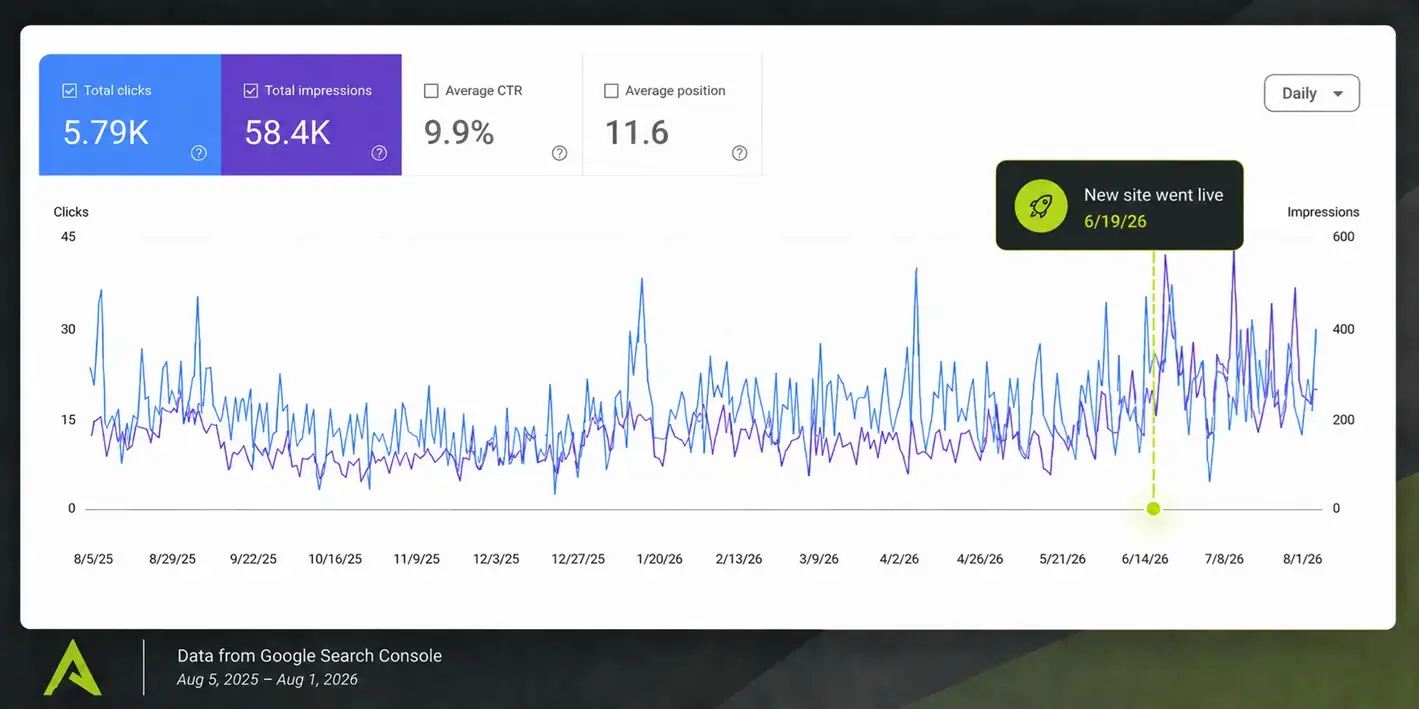The image size is (1419, 709).
Task: Click the 8/5/25 date axis label
Action: pos(93,559)
